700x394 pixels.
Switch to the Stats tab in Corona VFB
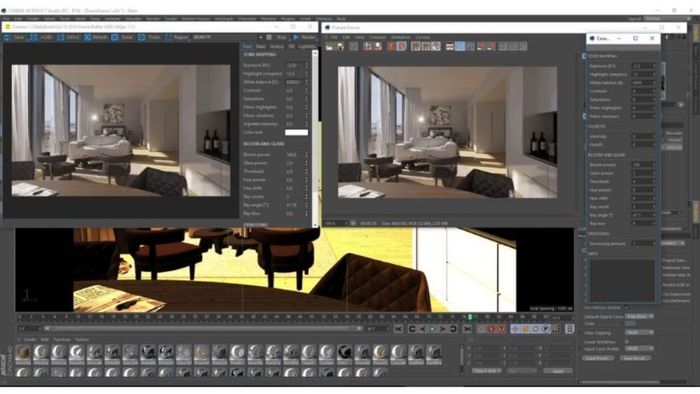[261, 46]
